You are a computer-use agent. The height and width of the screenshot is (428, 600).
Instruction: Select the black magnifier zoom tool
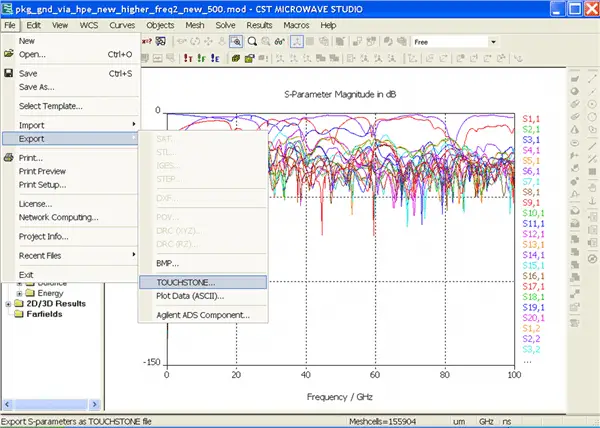tap(252, 41)
